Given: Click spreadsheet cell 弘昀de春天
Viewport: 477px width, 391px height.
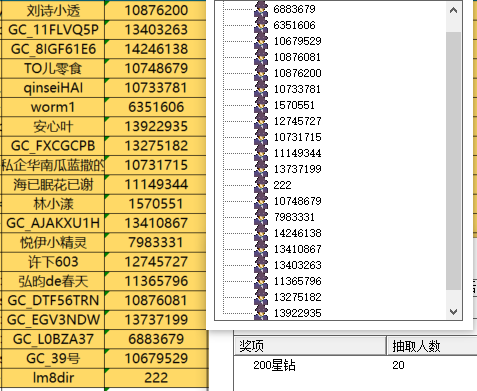Looking at the screenshot, I should (x=53, y=281).
